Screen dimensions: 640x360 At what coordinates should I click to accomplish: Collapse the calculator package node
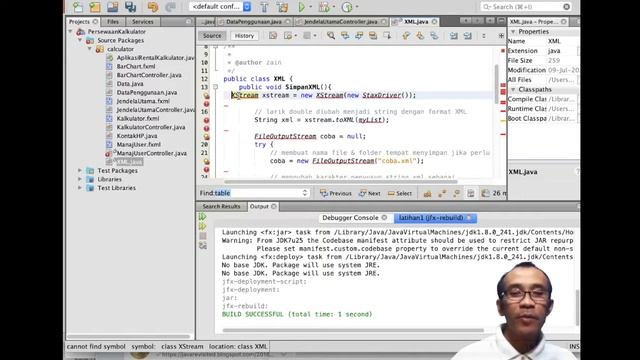coord(89,49)
